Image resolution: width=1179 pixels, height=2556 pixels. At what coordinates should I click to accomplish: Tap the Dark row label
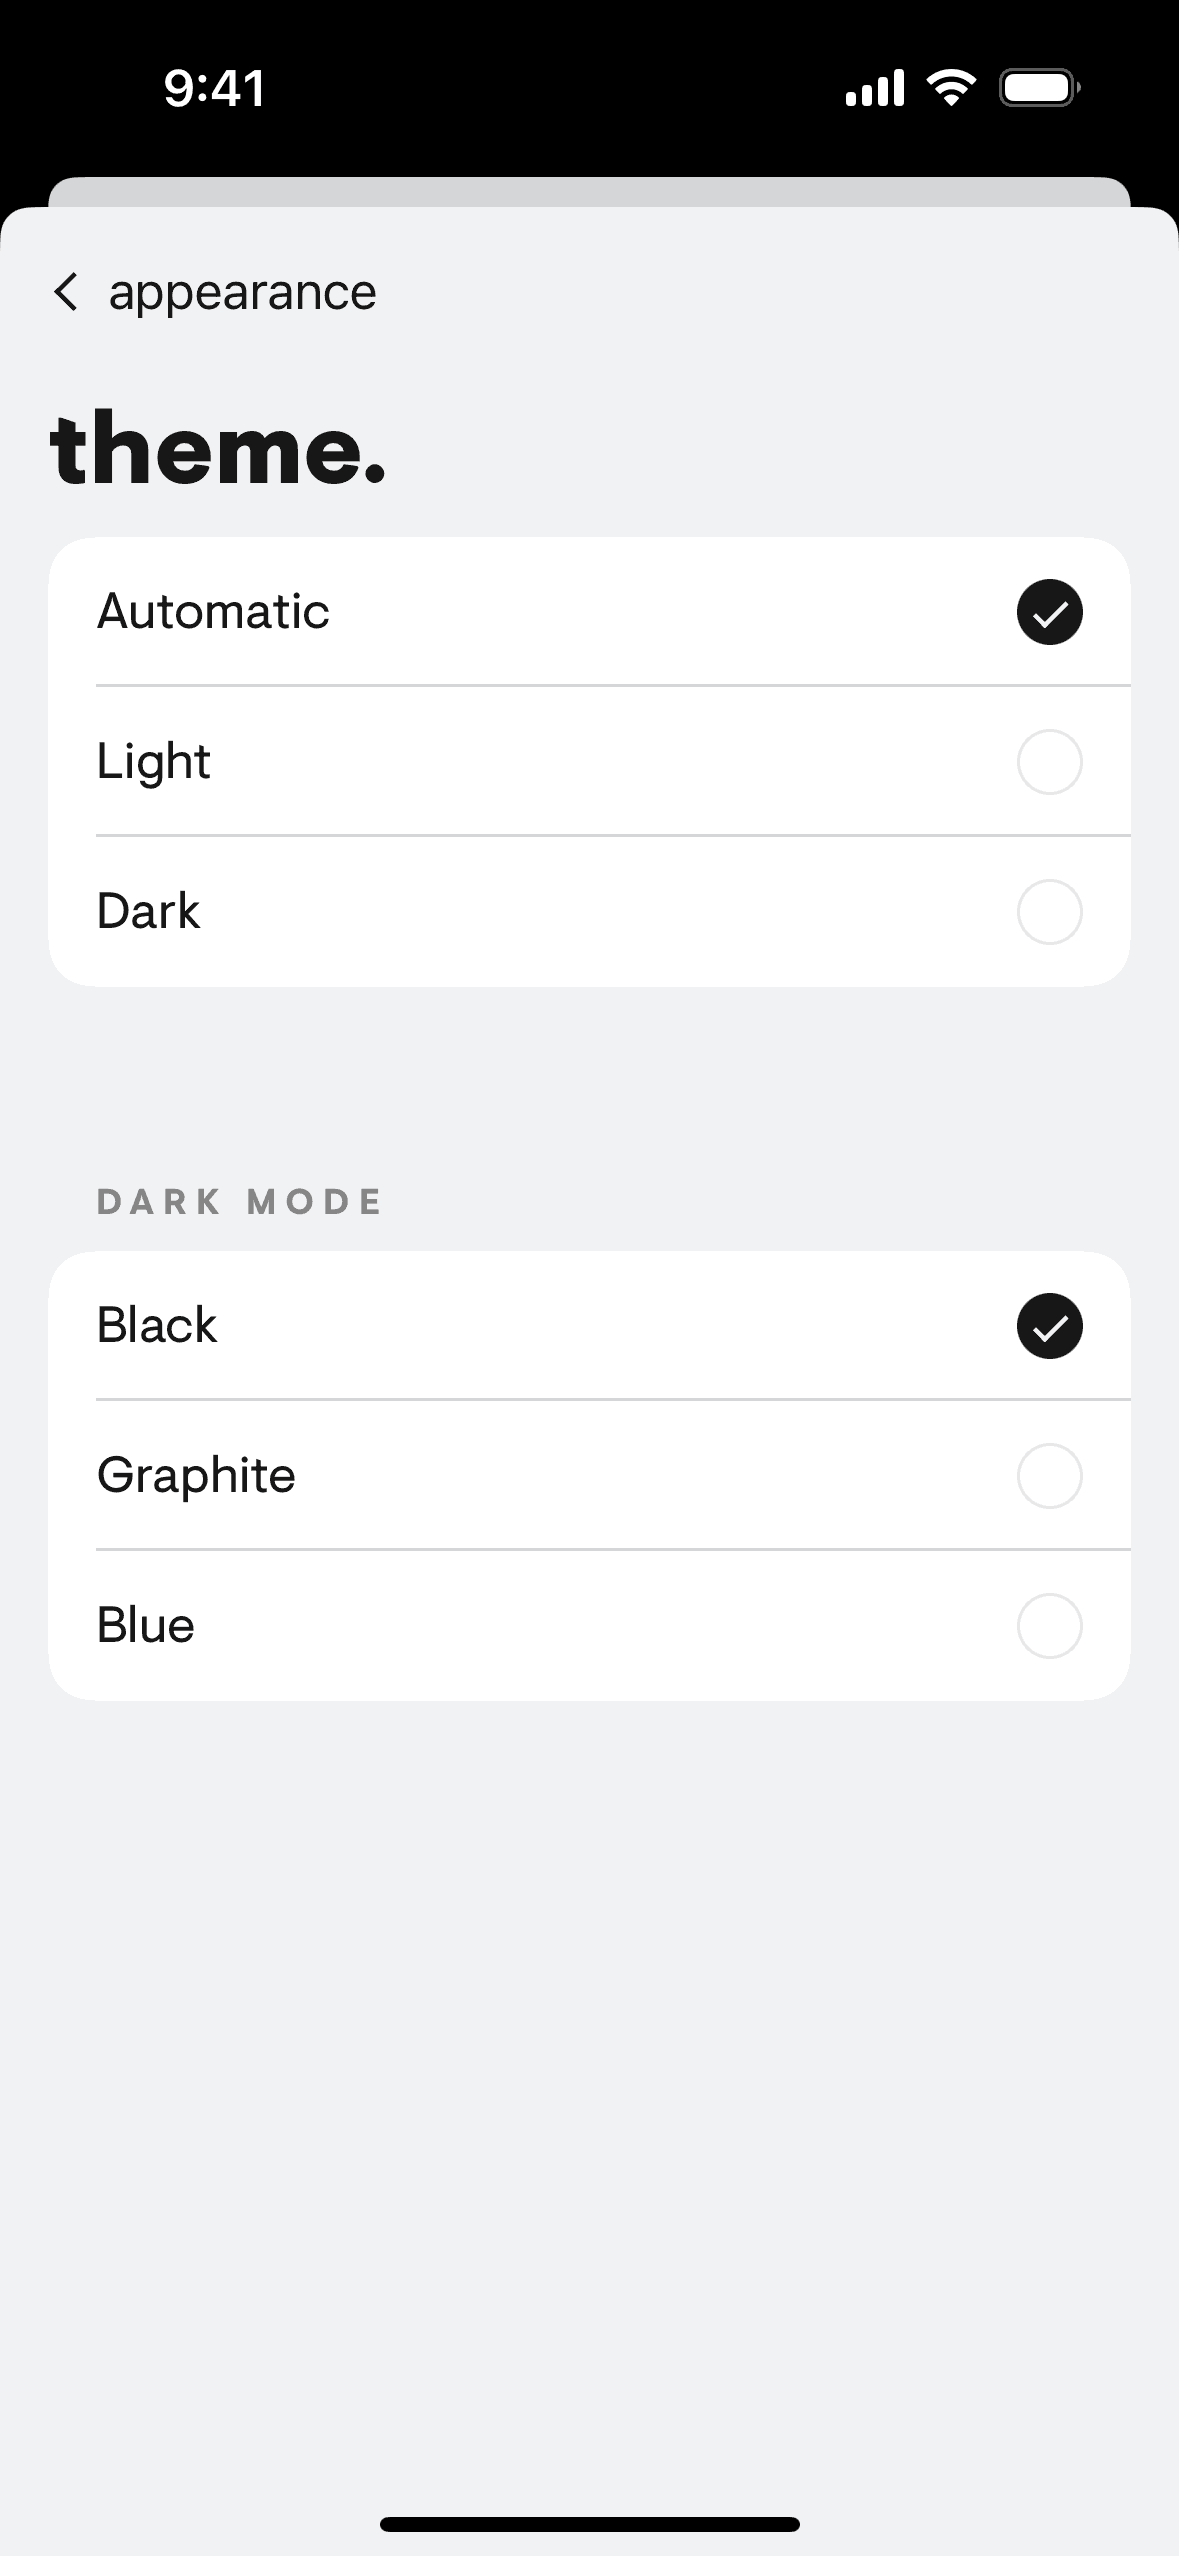148,912
